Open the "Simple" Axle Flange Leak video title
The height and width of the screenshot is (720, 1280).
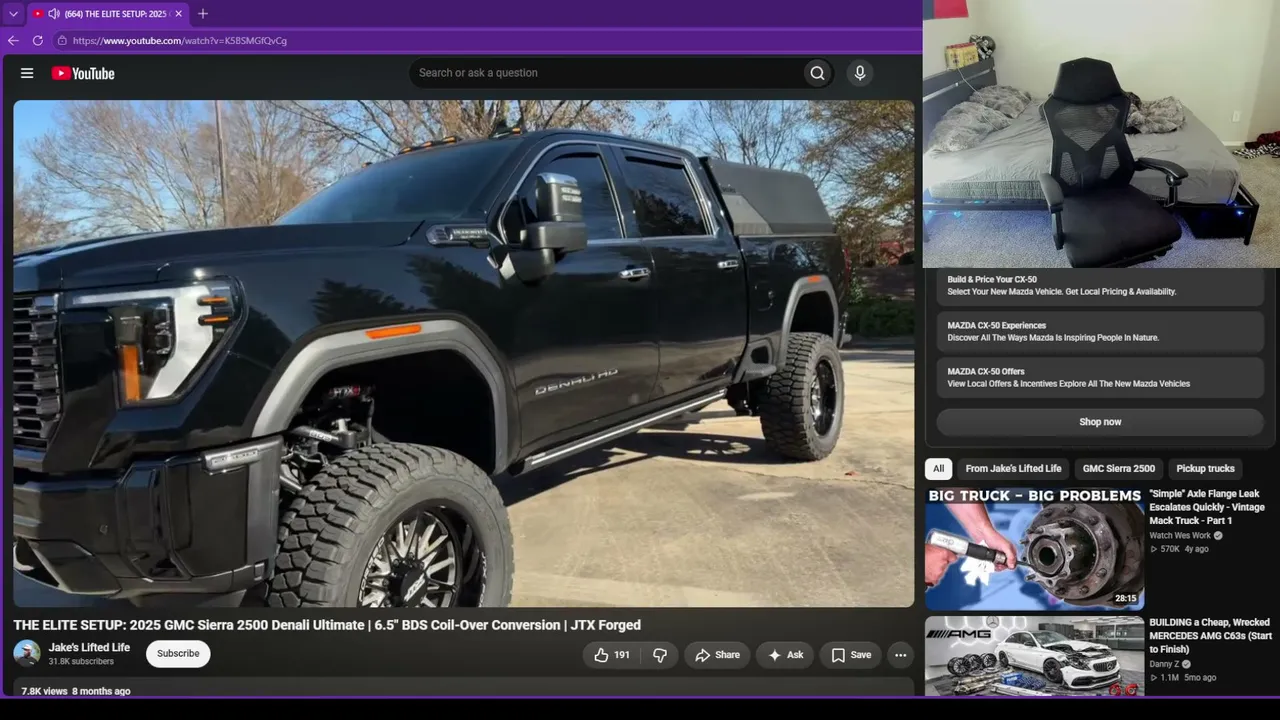1207,507
